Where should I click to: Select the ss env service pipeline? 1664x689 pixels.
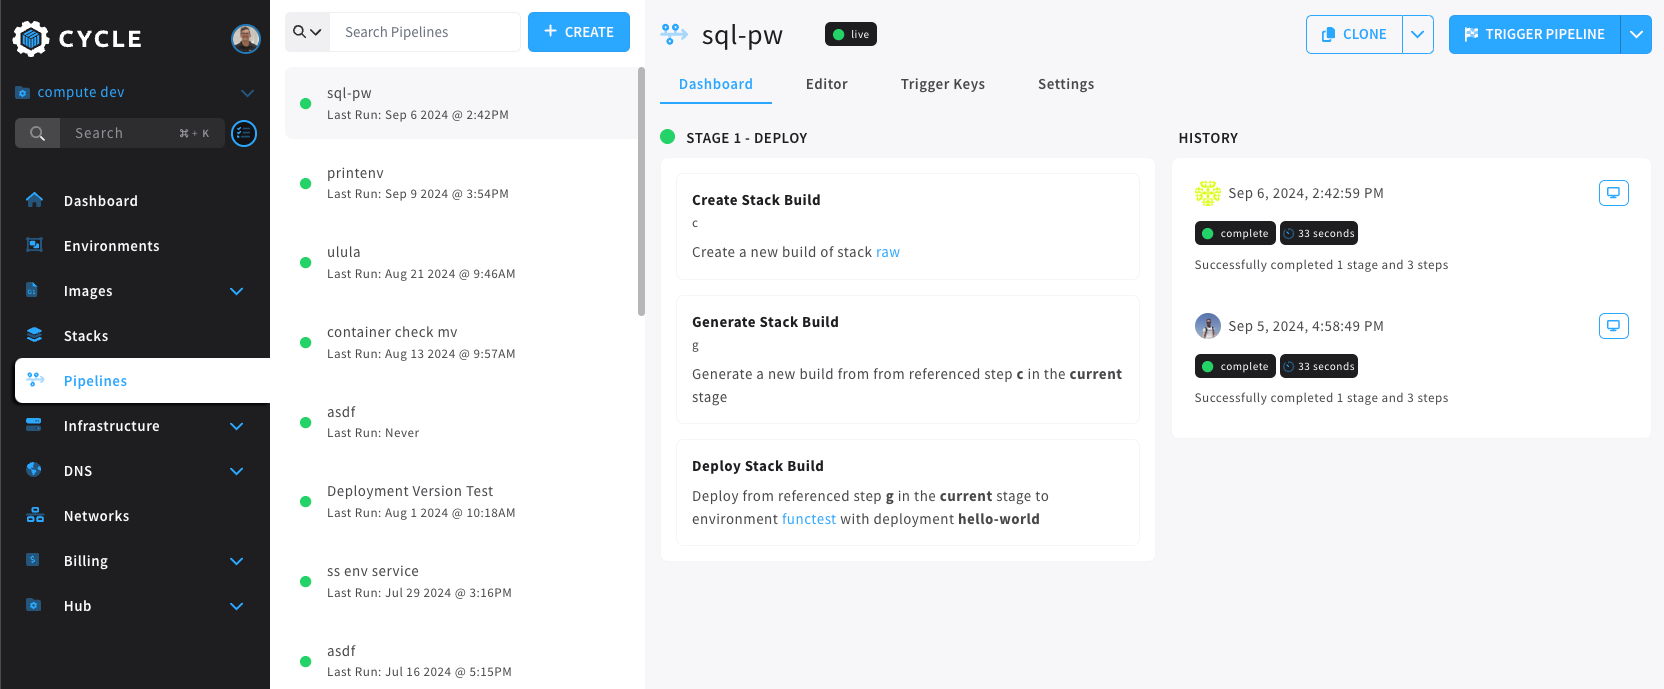pyautogui.click(x=461, y=581)
